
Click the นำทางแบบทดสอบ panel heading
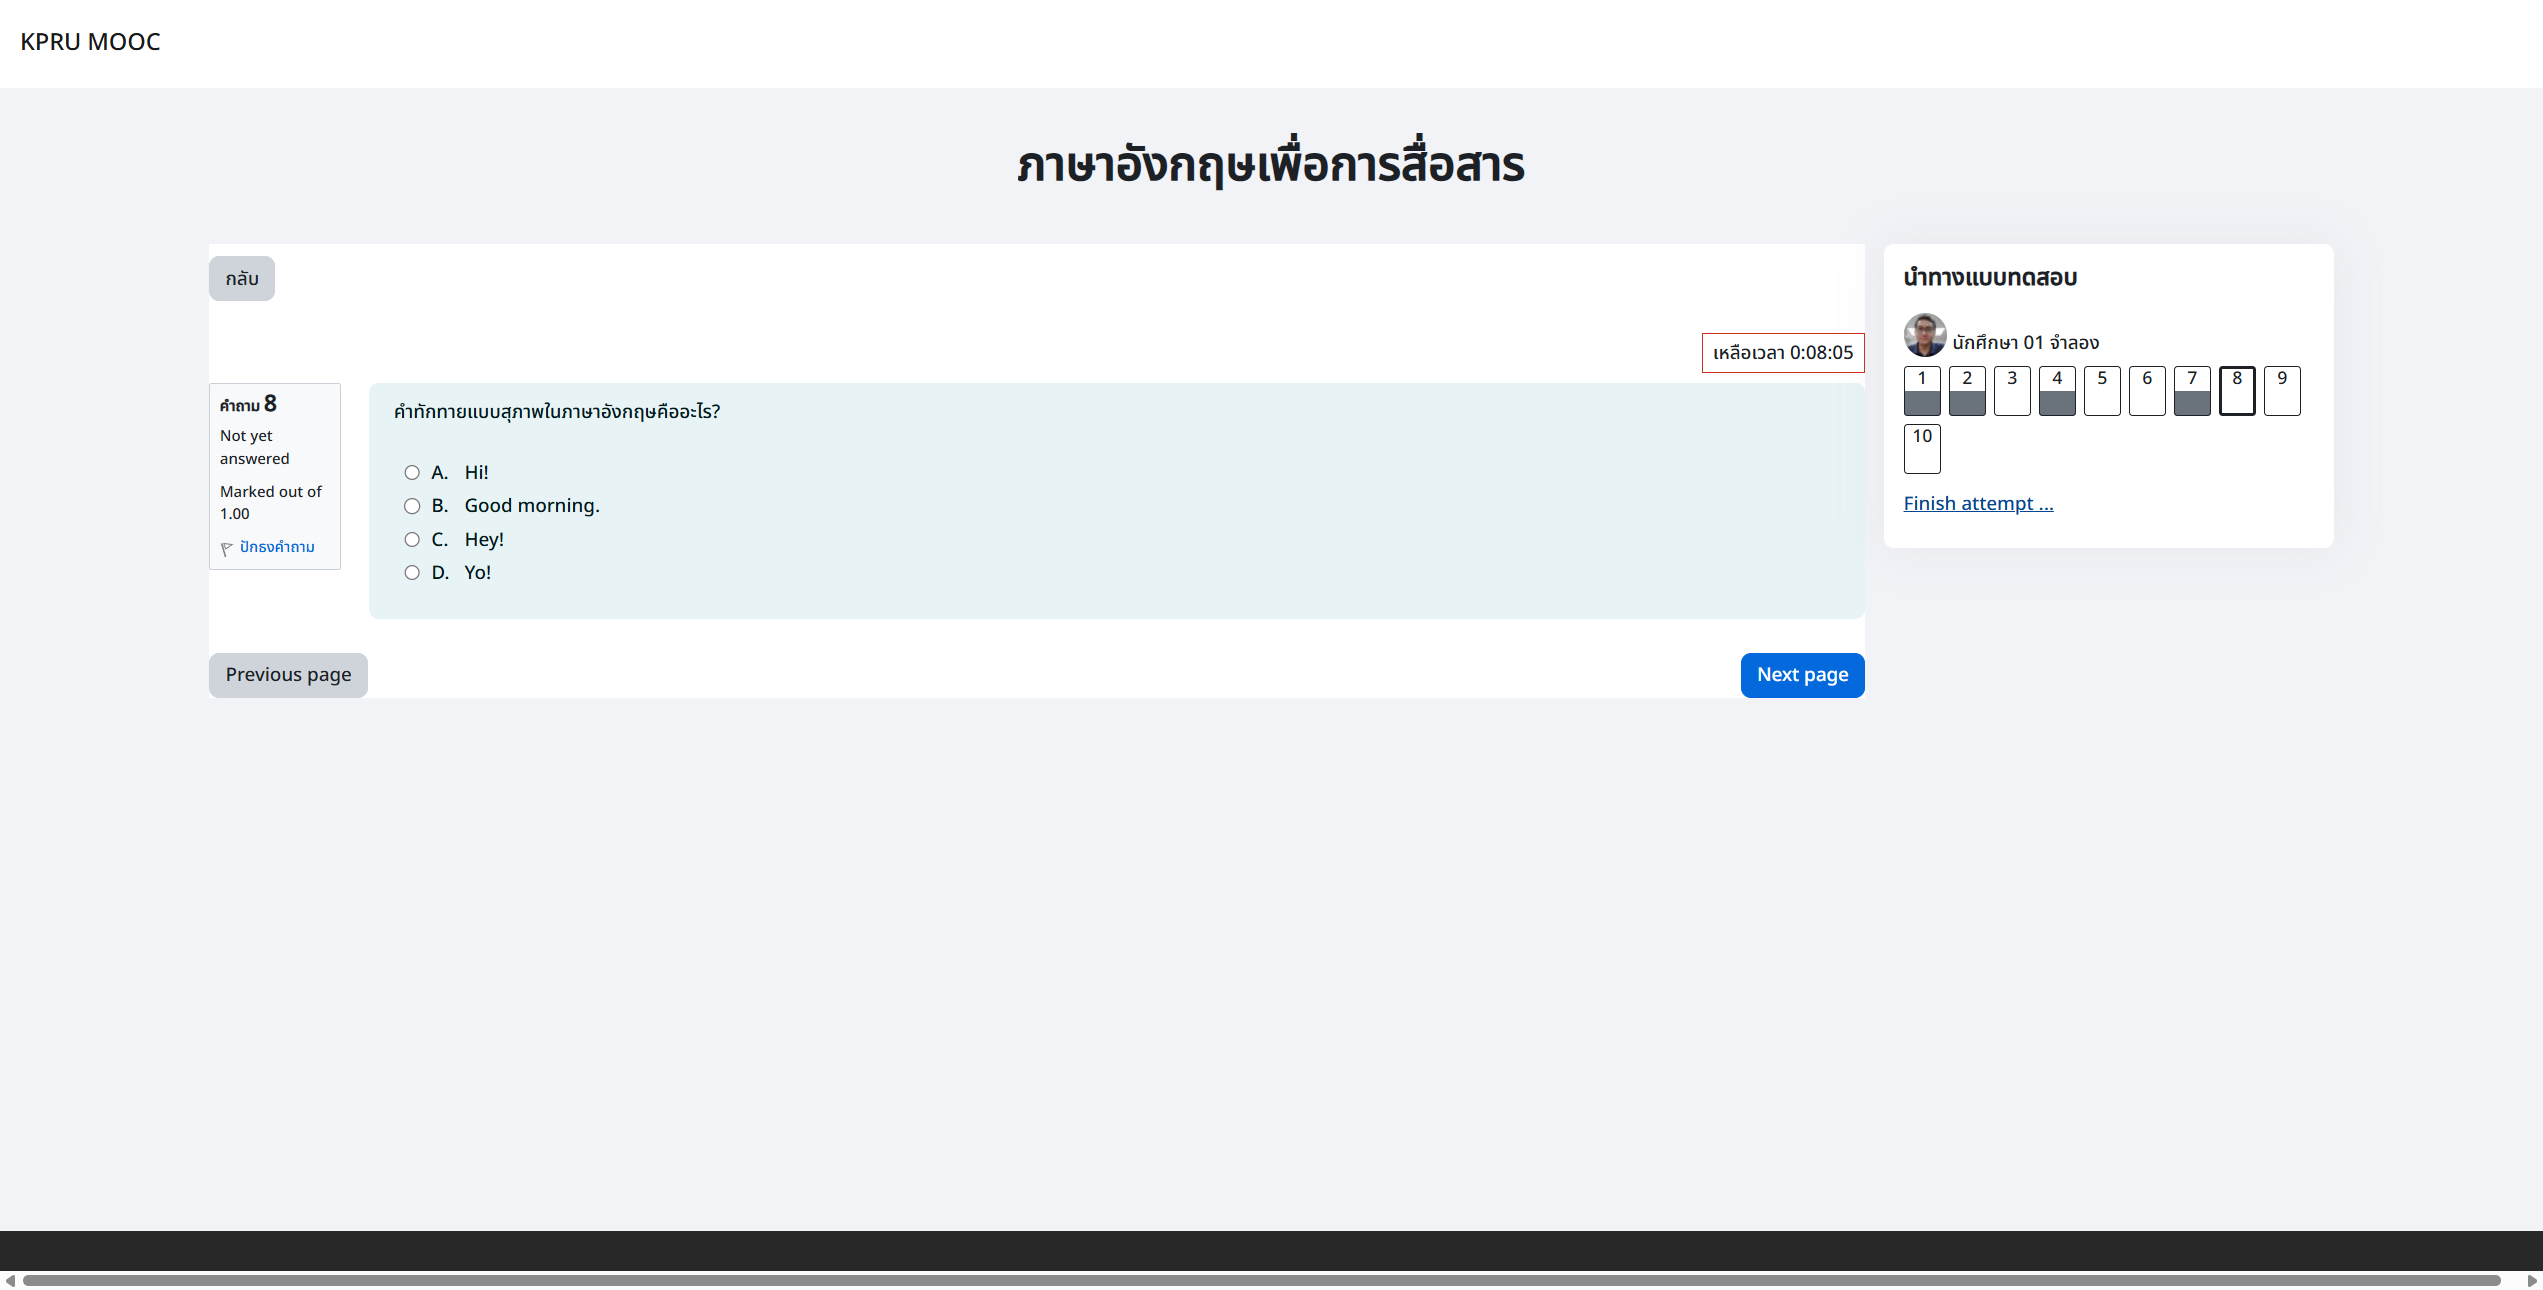coord(1990,278)
